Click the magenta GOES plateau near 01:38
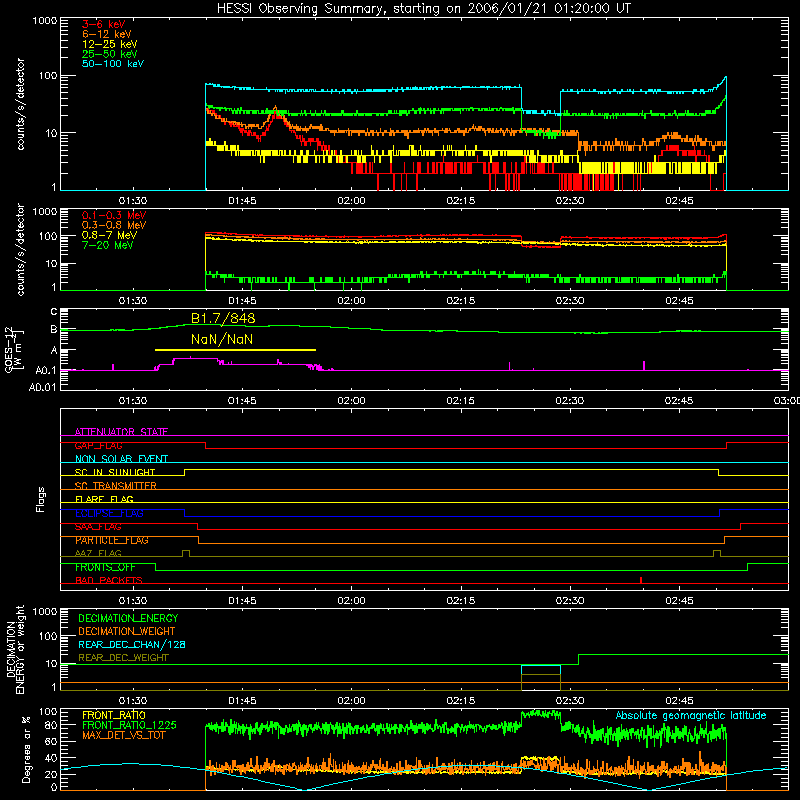Image resolution: width=800 pixels, height=800 pixels. [x=196, y=359]
